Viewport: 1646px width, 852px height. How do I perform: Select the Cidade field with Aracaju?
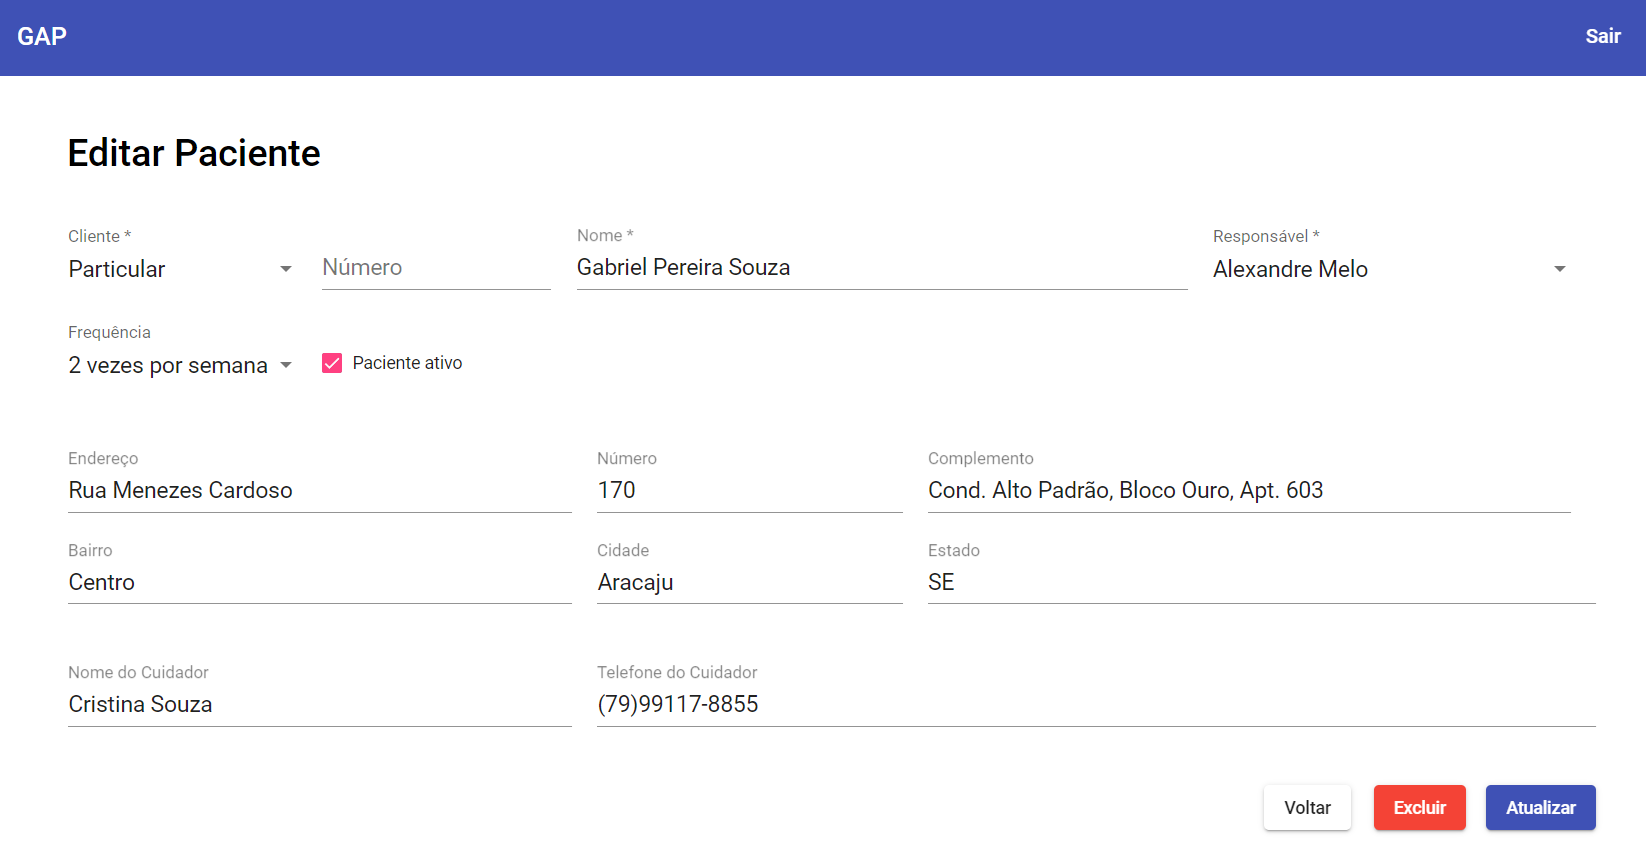tap(748, 582)
